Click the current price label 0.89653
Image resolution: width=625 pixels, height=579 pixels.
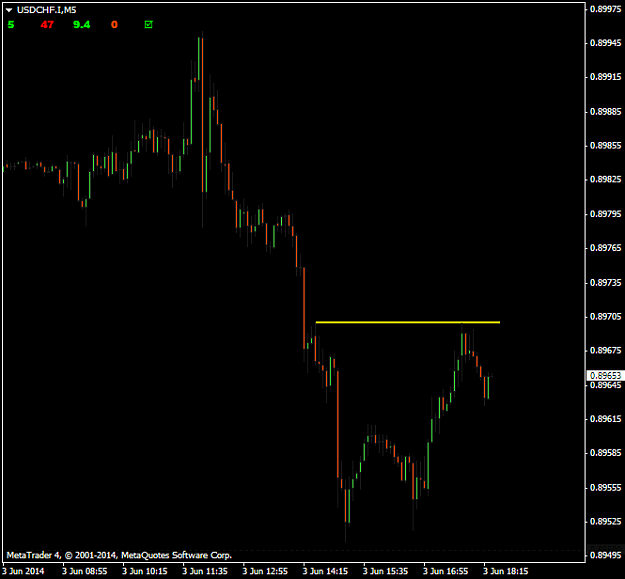point(605,376)
